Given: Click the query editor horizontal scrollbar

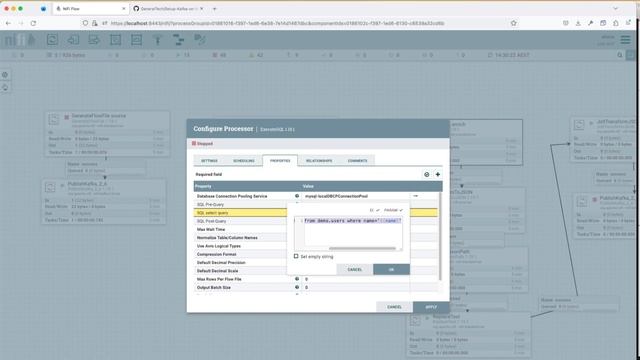Looking at the screenshot, I should [362, 248].
